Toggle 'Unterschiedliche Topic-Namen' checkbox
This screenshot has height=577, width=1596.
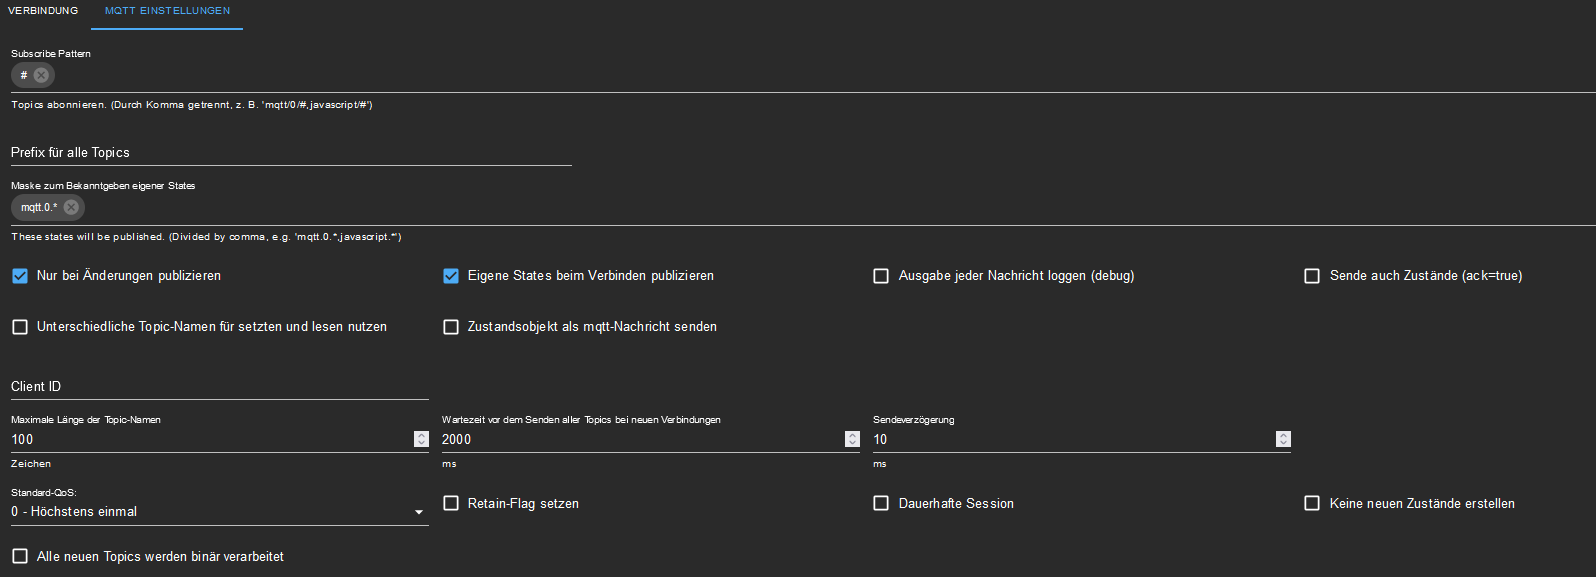click(x=20, y=327)
